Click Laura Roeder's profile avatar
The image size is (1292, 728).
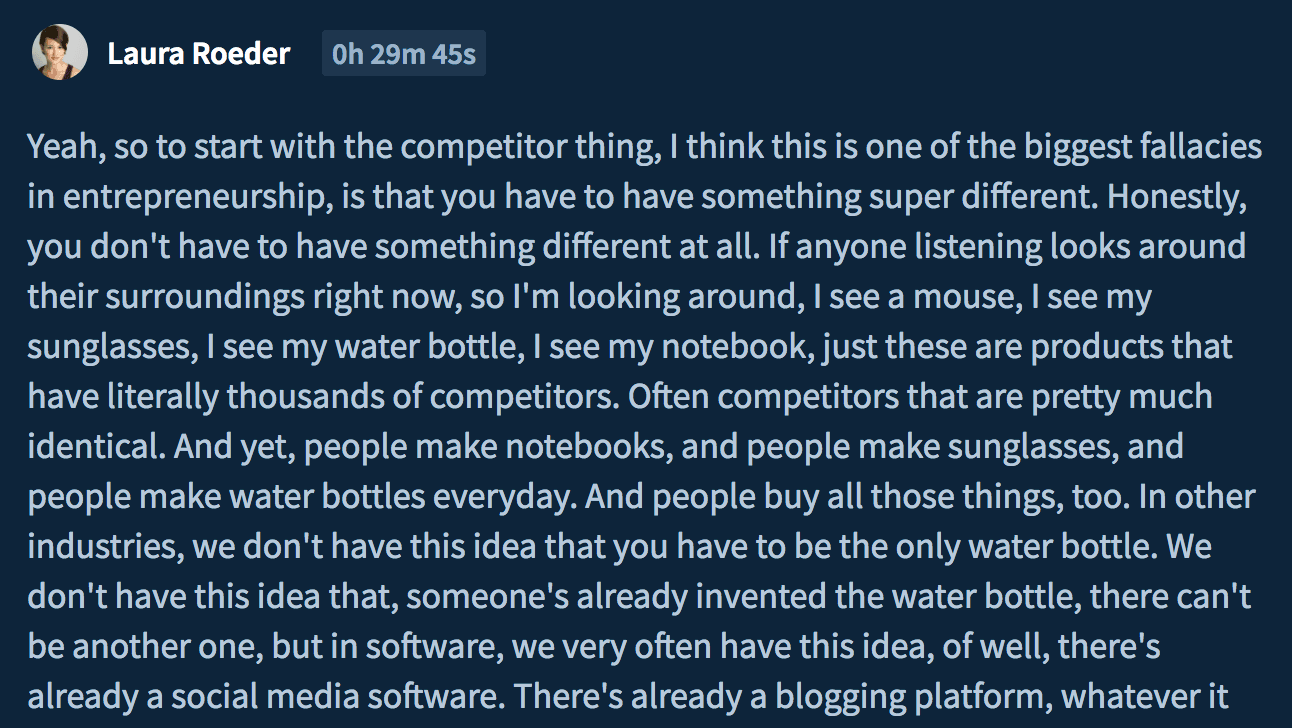pyautogui.click(x=59, y=53)
